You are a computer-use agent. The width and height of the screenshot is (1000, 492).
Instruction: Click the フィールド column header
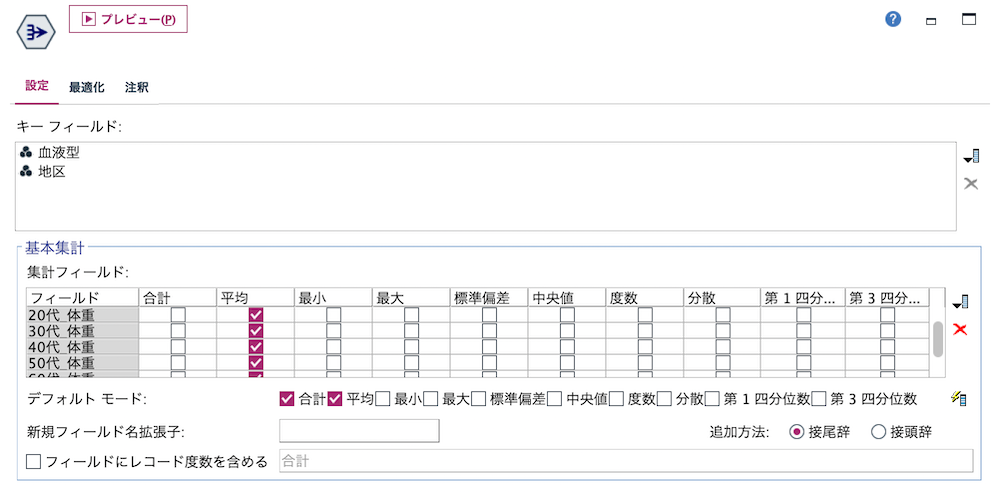pyautogui.click(x=82, y=297)
